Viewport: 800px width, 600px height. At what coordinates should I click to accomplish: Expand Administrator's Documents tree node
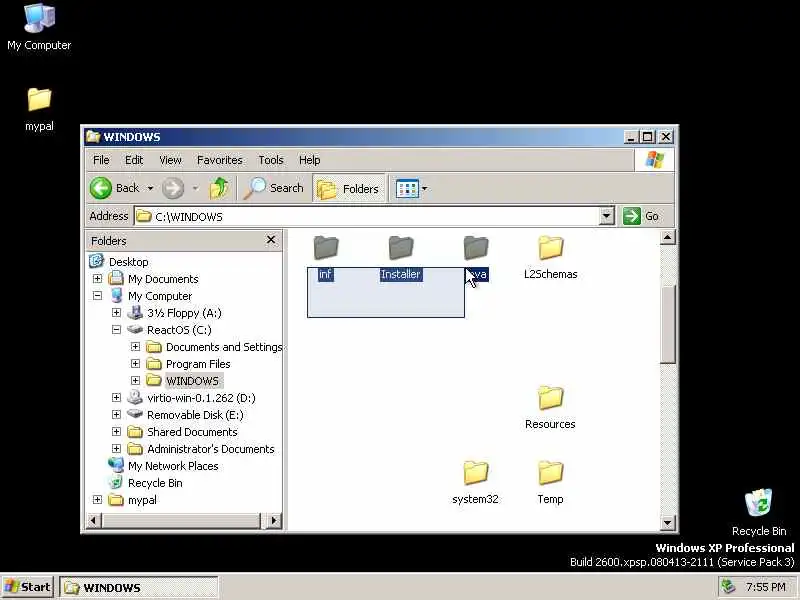tap(116, 448)
